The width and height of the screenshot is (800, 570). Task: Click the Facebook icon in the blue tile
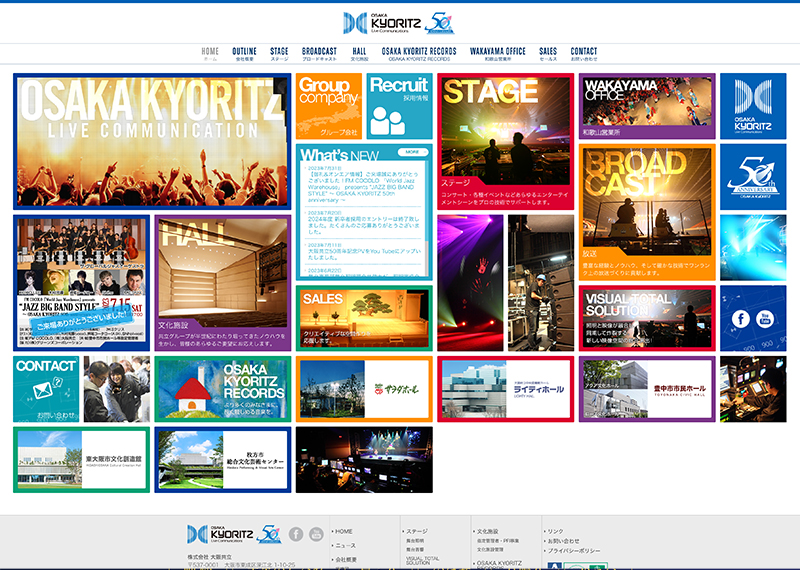point(740,319)
